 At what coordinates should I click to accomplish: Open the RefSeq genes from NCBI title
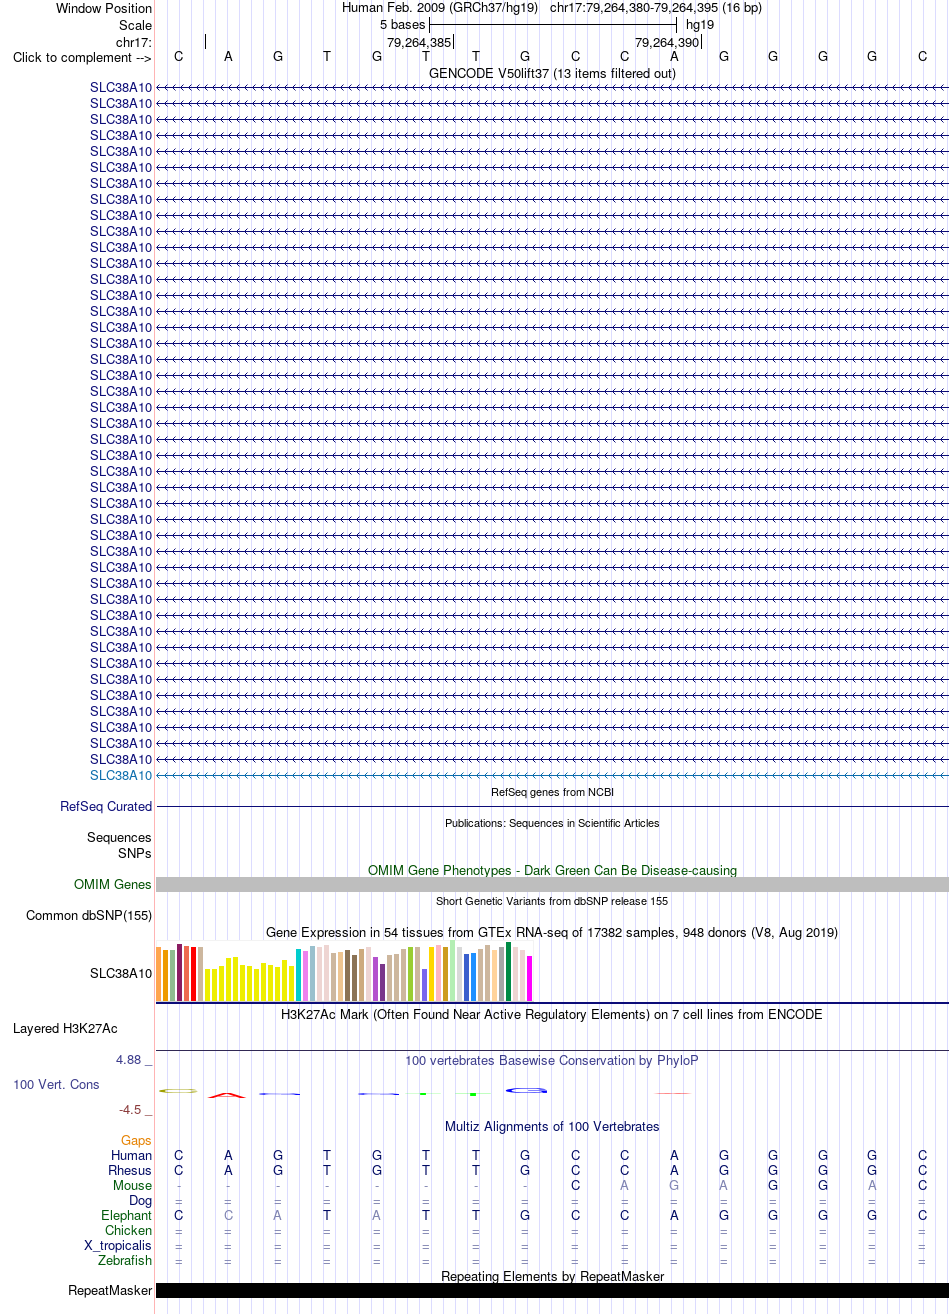[x=552, y=792]
